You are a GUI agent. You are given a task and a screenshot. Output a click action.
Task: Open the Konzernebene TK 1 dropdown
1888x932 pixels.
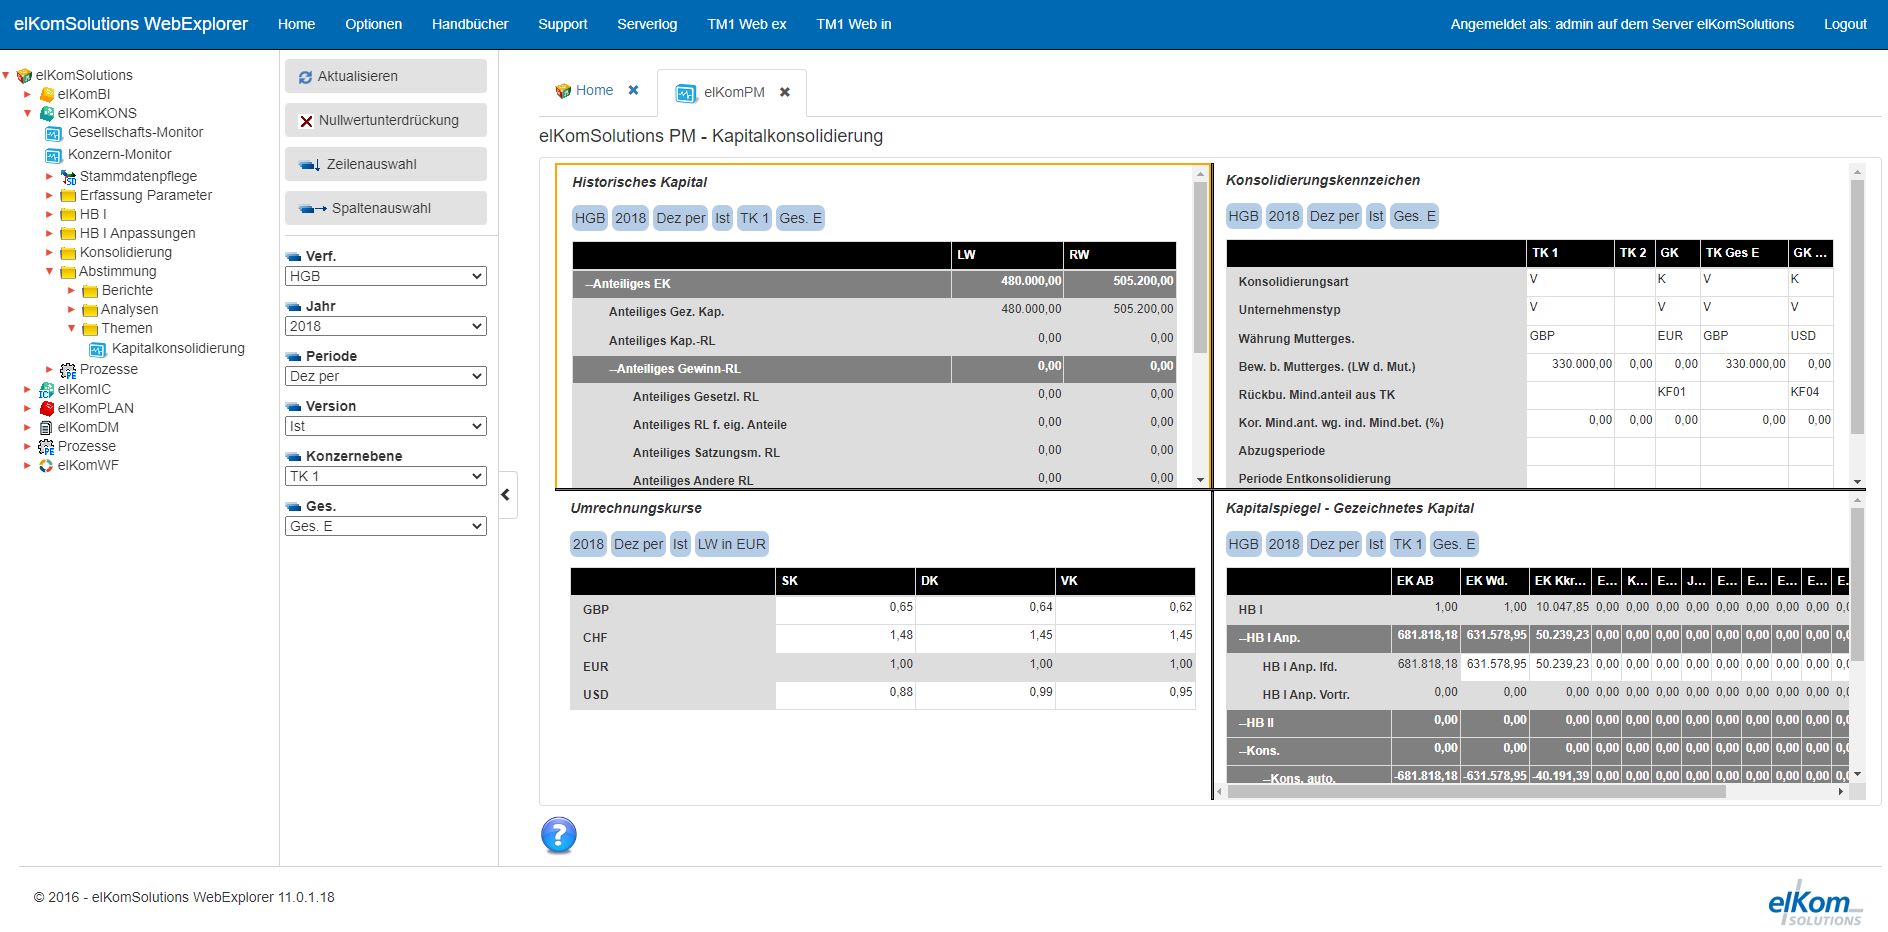coord(386,476)
